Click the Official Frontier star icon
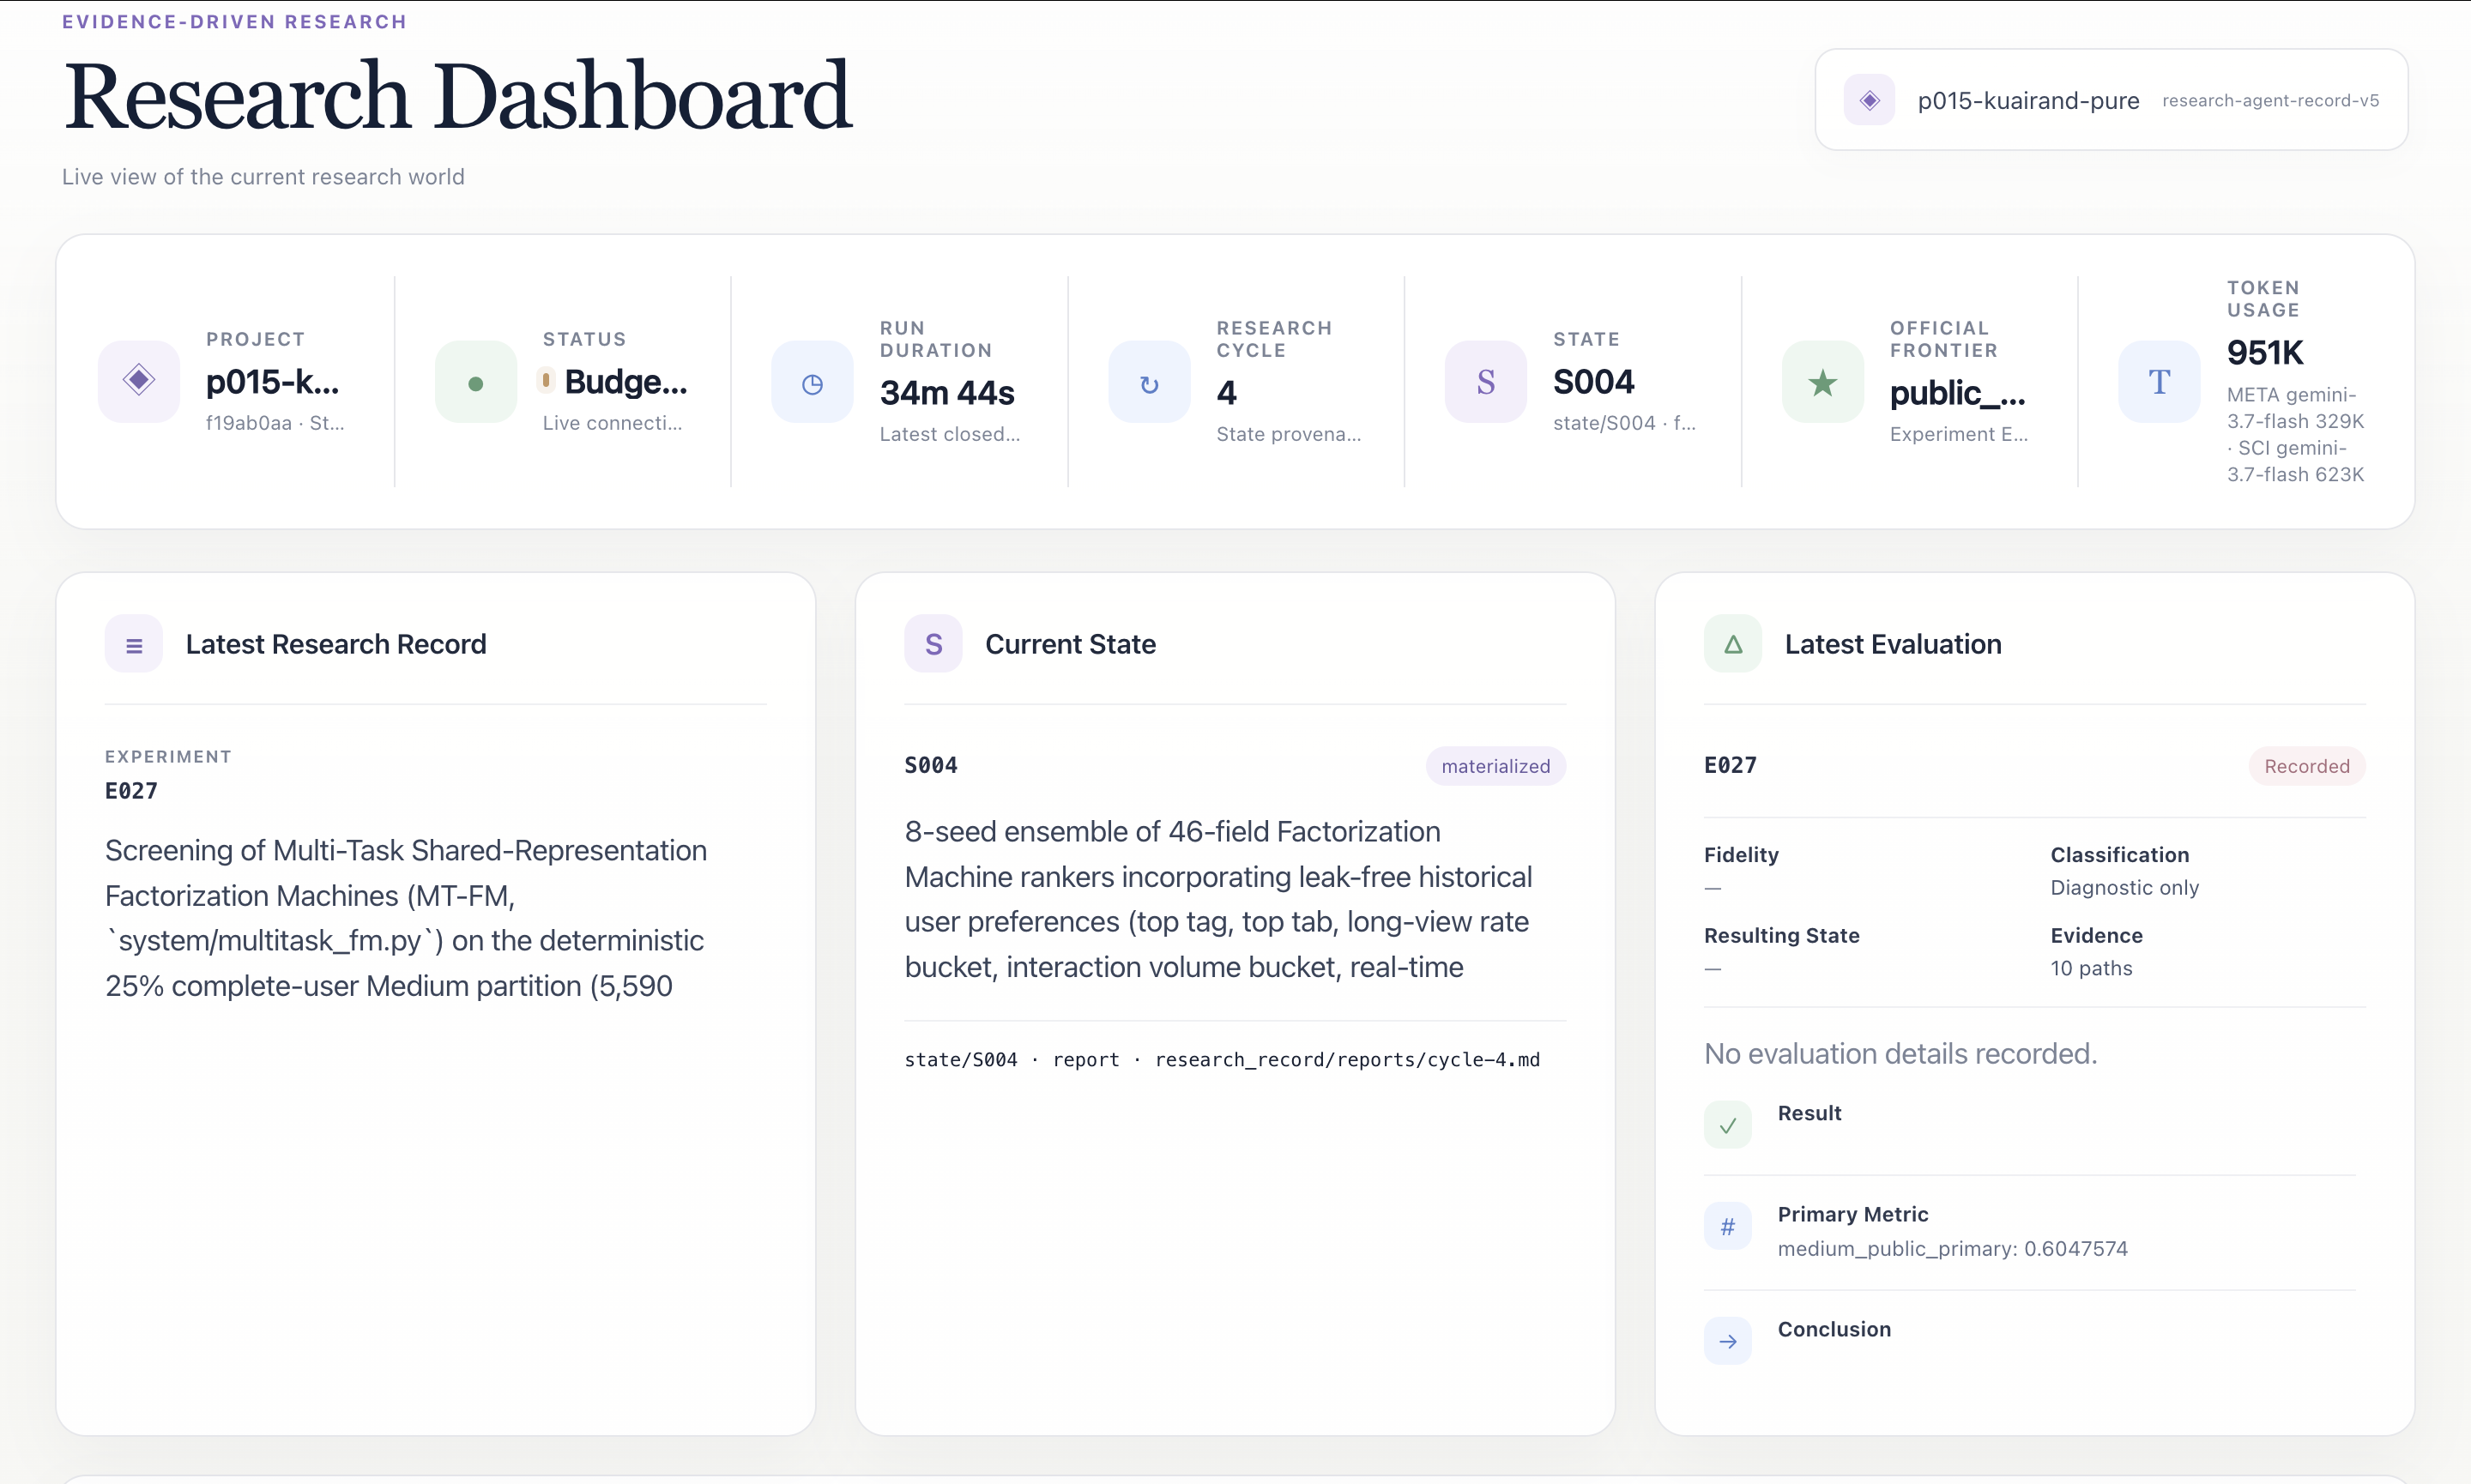The height and width of the screenshot is (1484, 2471). click(x=1823, y=382)
